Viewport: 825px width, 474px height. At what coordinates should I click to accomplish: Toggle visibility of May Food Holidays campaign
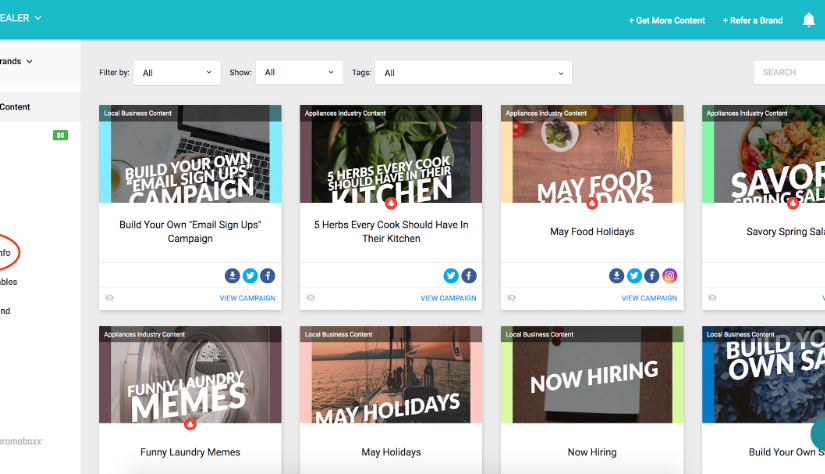click(x=511, y=298)
